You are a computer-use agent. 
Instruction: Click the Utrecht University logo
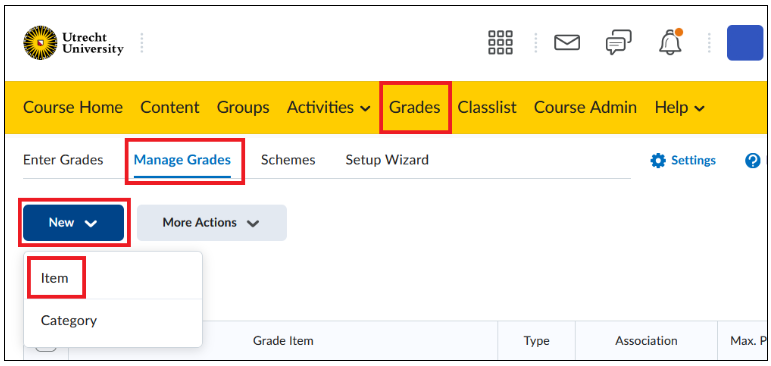73,43
